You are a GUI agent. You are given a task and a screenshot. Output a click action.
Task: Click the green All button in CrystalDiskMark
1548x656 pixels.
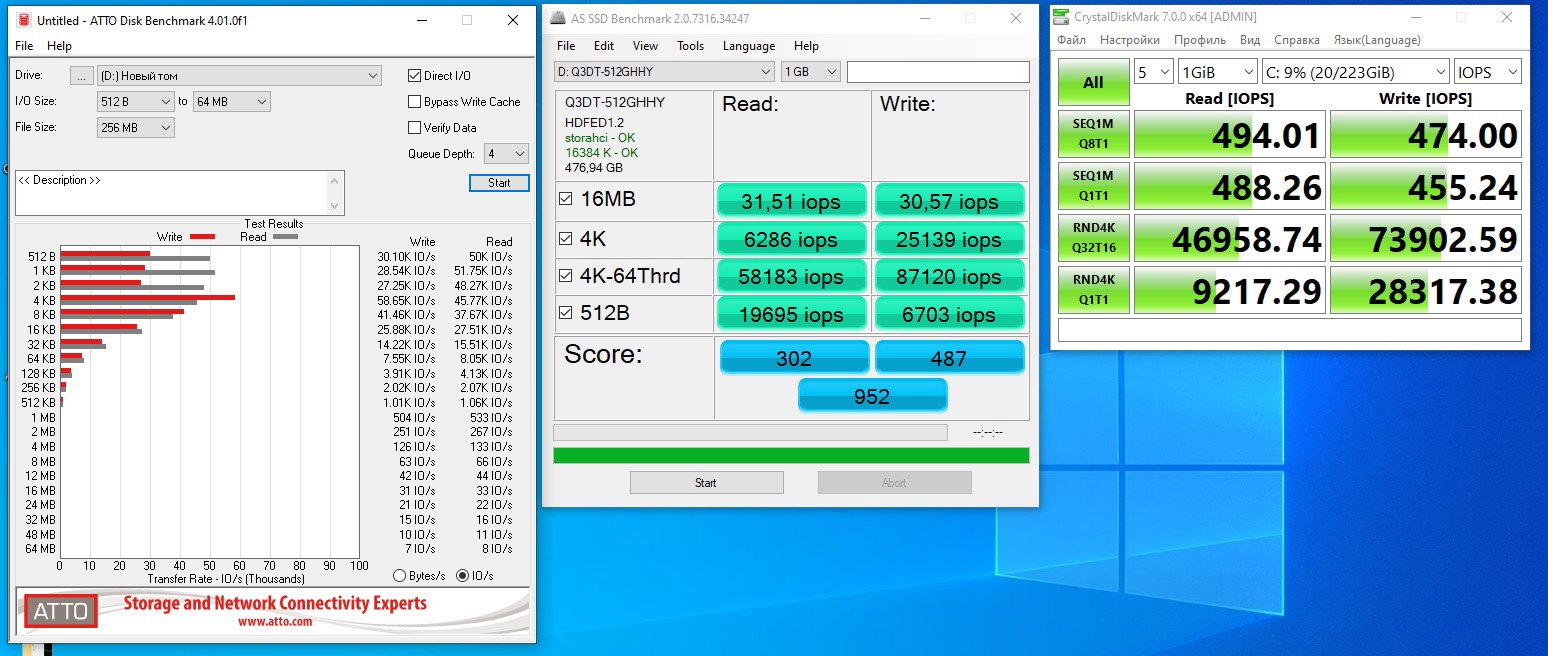coord(1093,82)
